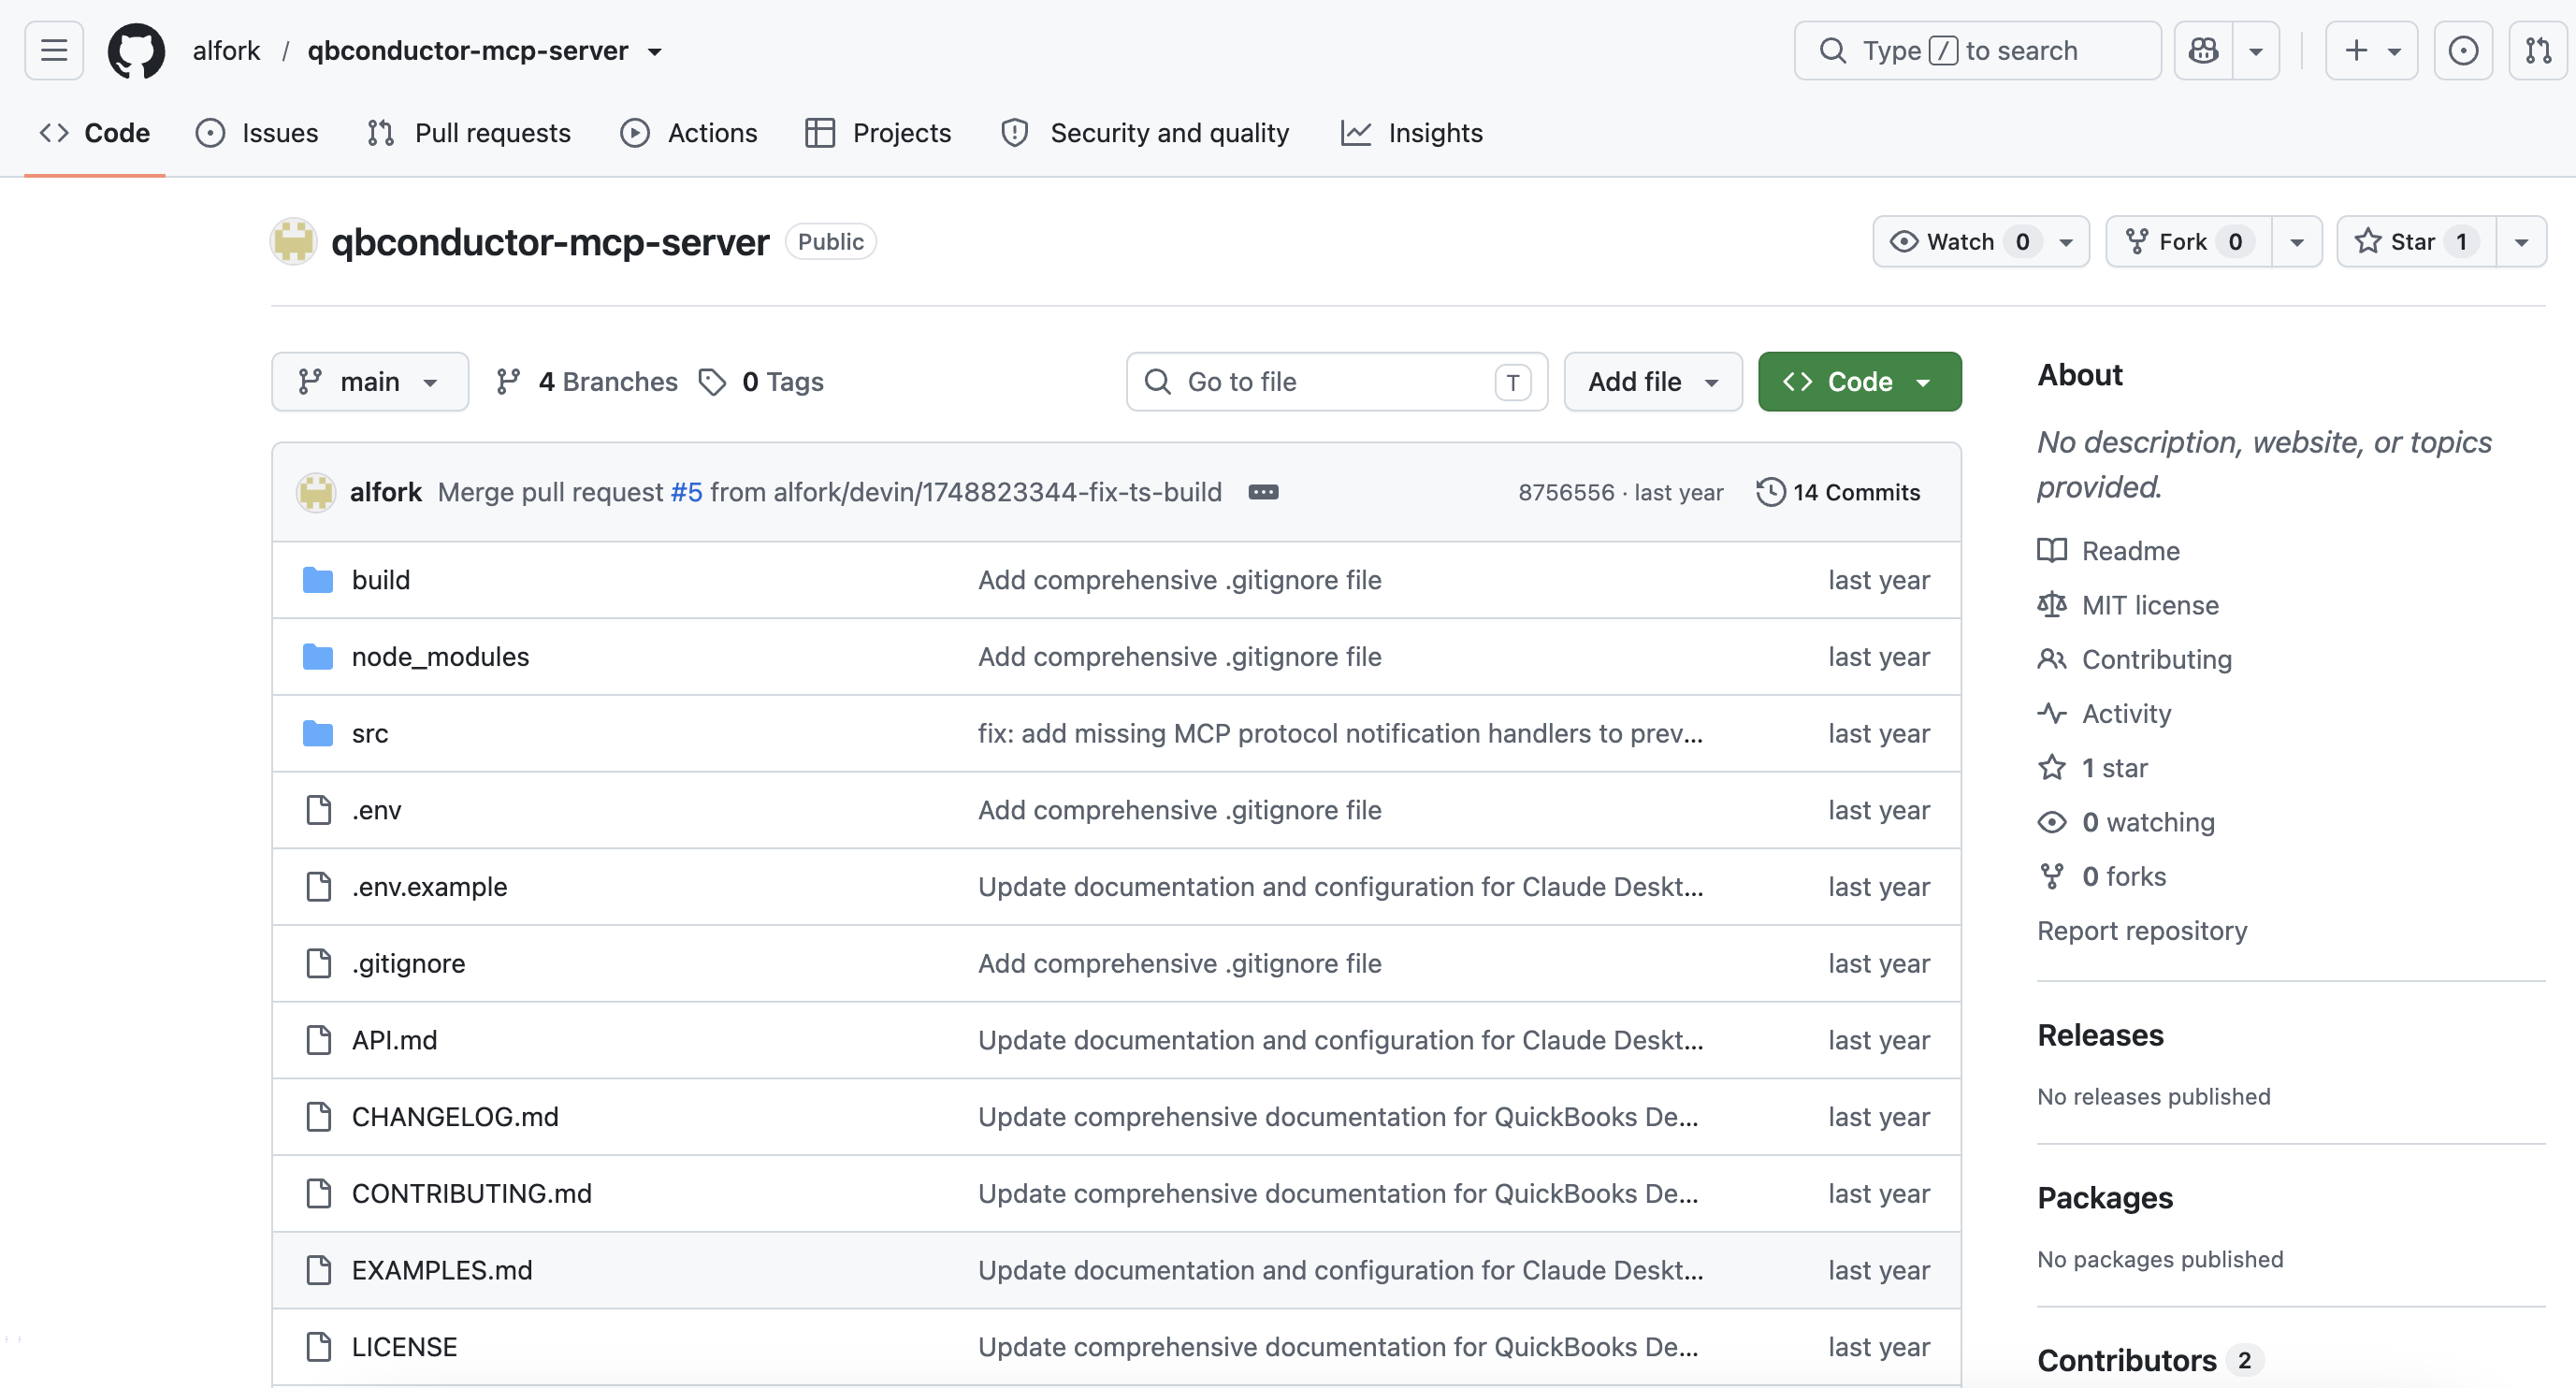Open the repository name dropdown caret in header
Image resolution: width=2576 pixels, height=1388 pixels.
655,51
